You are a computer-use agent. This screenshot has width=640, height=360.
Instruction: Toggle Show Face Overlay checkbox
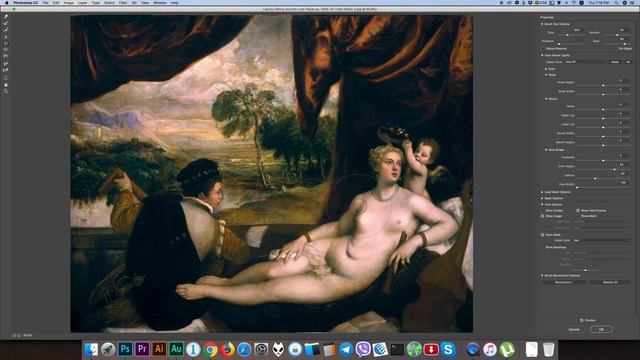(578, 211)
